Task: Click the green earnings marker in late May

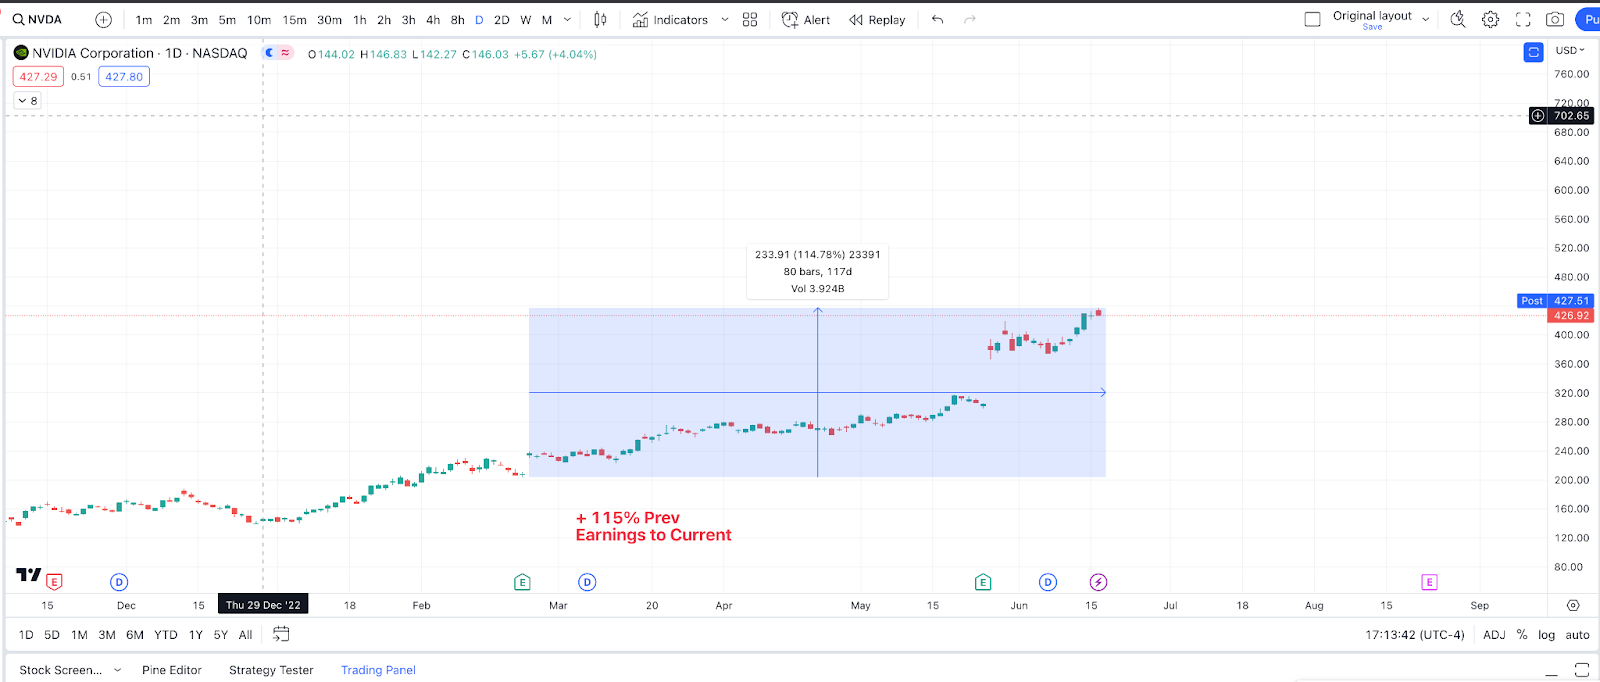Action: [x=983, y=582]
